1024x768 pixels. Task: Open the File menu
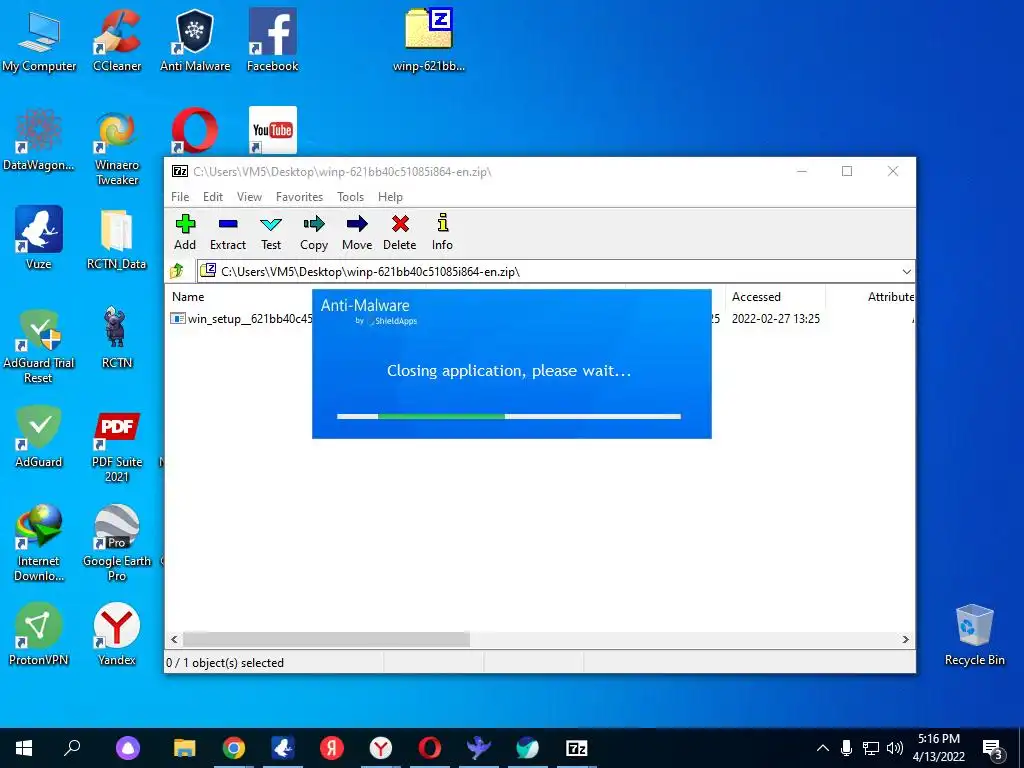180,197
